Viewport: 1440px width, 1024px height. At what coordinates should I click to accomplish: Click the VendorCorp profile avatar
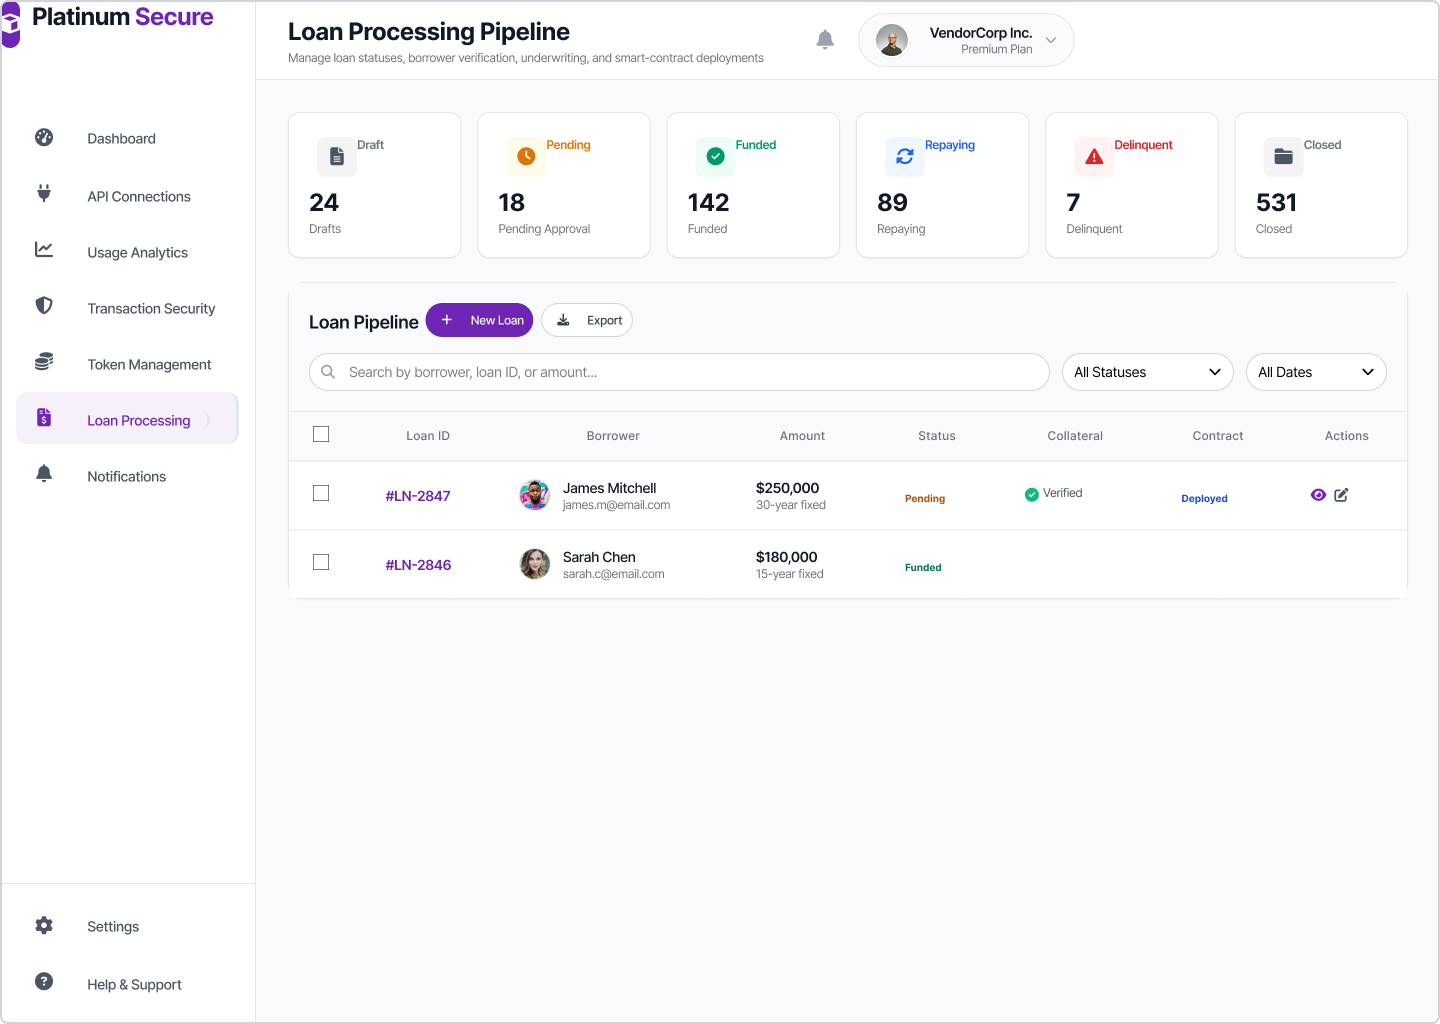(892, 40)
